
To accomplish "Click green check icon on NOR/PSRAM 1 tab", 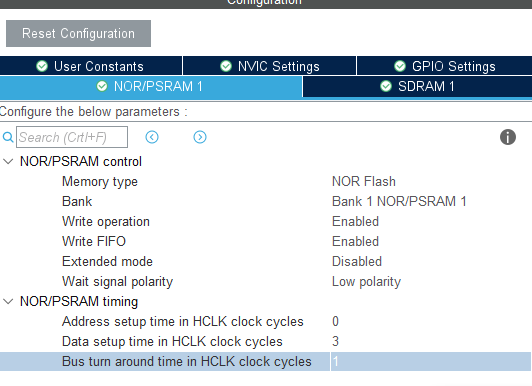I will click(102, 86).
